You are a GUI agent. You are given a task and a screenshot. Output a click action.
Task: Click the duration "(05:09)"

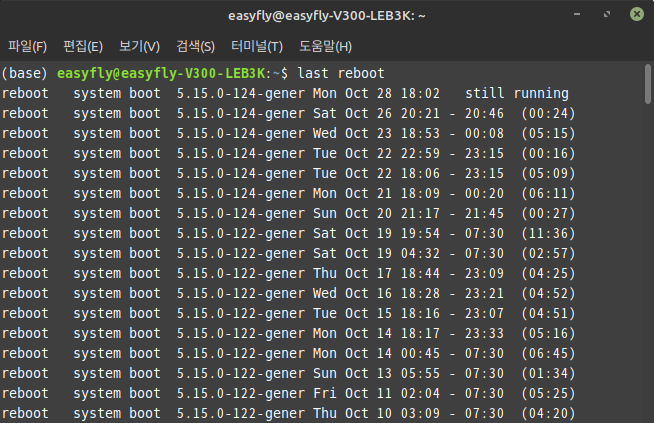548,174
